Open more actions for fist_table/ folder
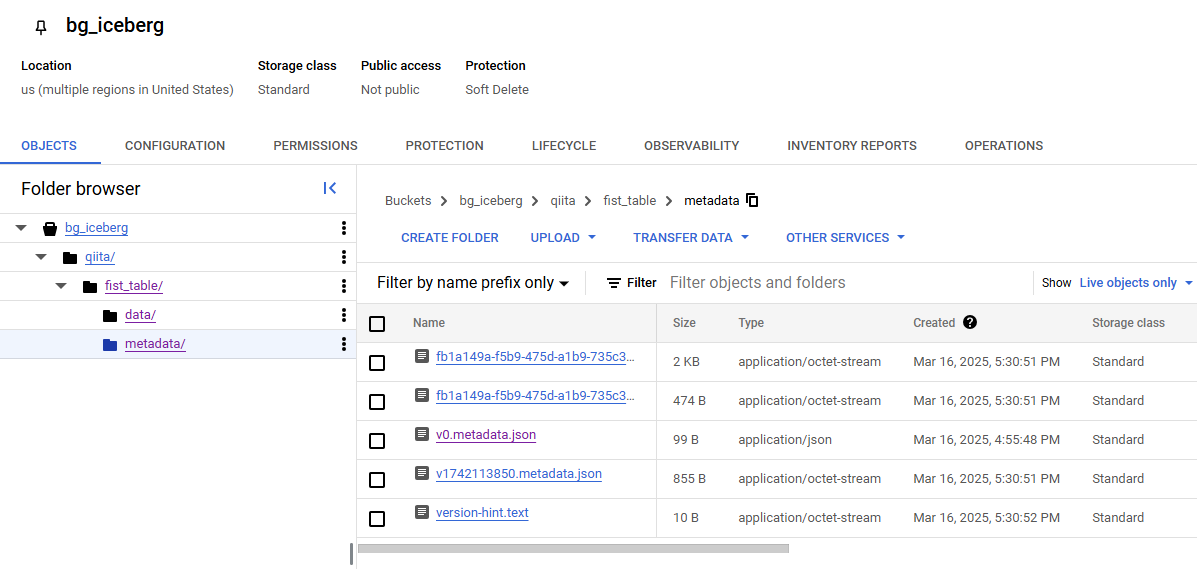 (344, 286)
